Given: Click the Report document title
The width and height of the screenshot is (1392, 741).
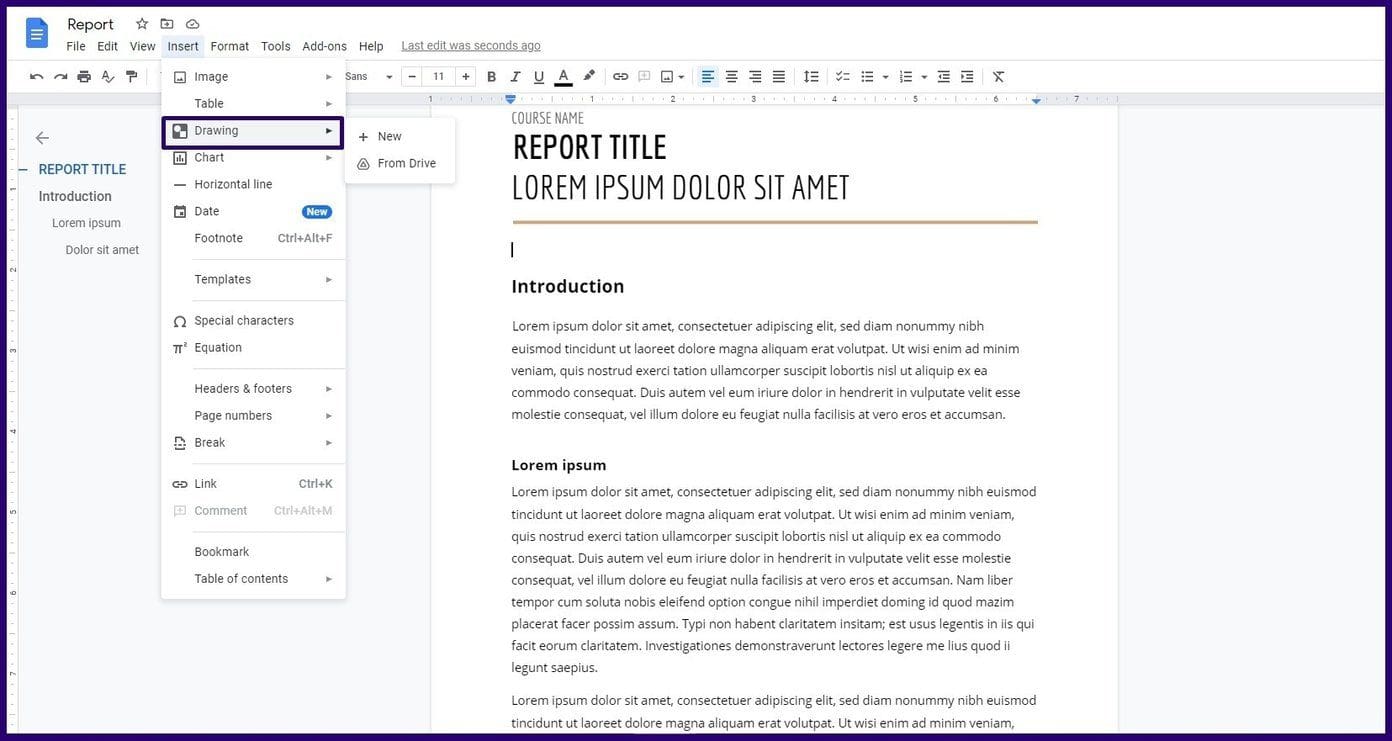Looking at the screenshot, I should pyautogui.click(x=90, y=24).
